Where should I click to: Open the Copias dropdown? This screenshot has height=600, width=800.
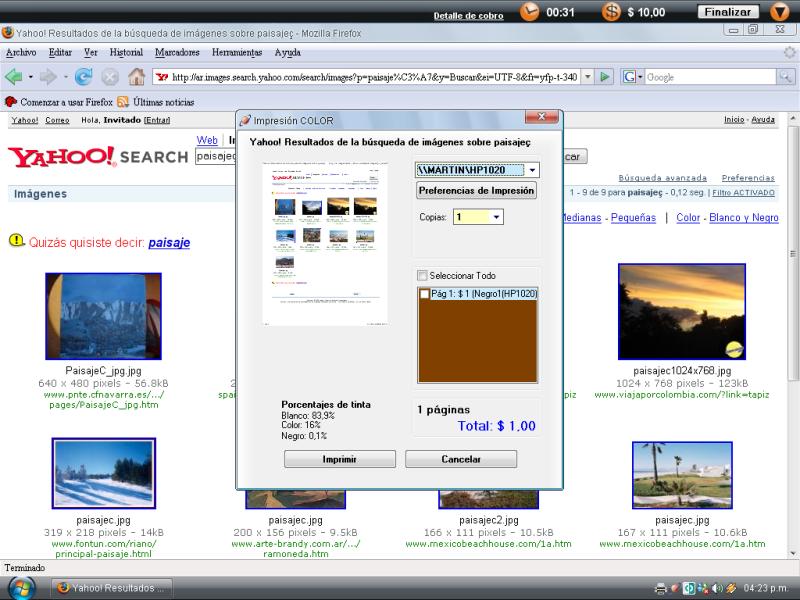[496, 217]
